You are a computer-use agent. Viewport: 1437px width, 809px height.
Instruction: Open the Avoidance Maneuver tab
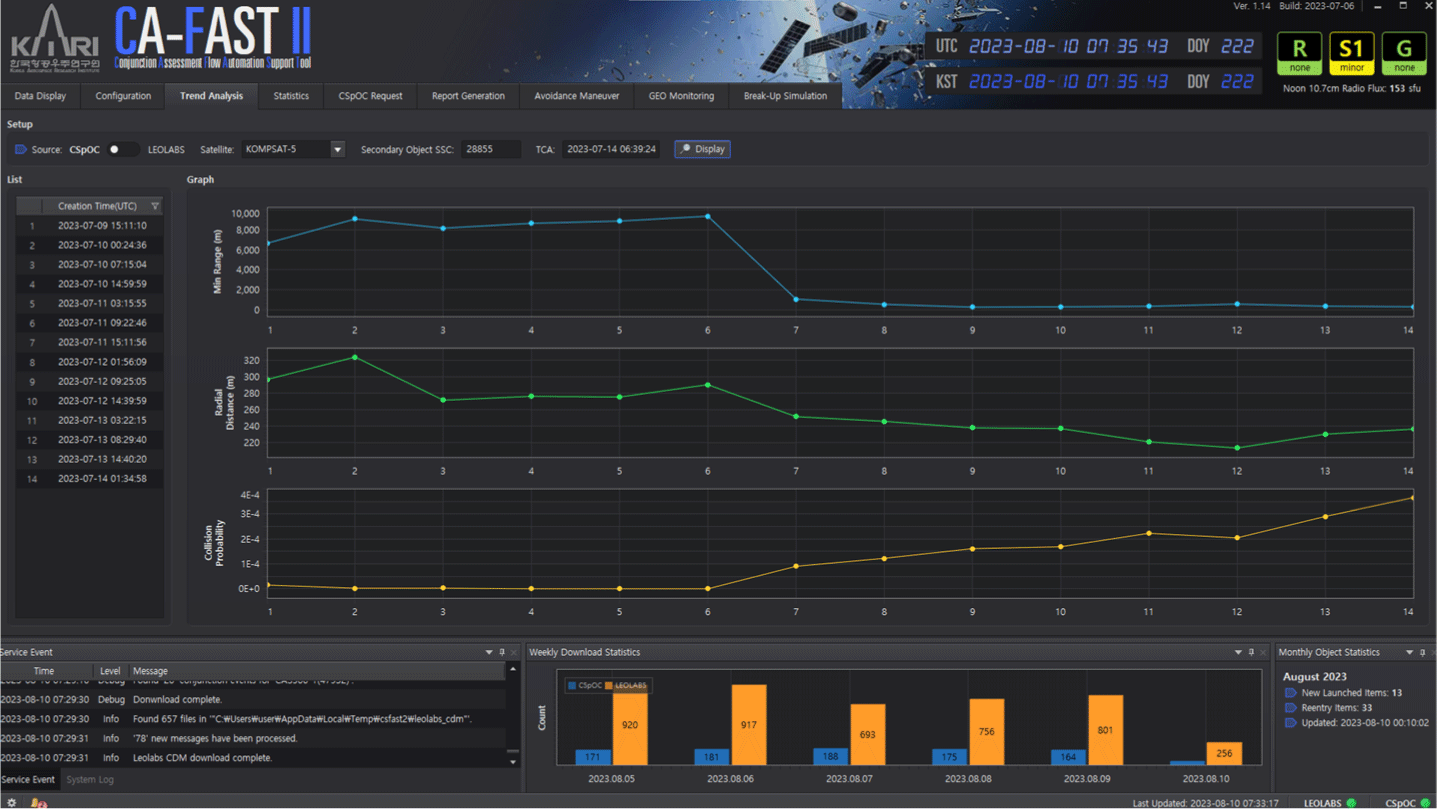pyautogui.click(x=576, y=96)
